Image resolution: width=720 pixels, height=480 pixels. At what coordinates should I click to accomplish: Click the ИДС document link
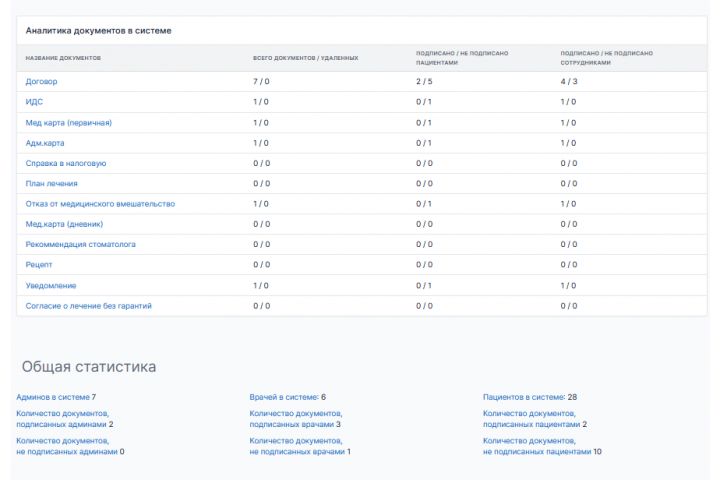click(34, 102)
